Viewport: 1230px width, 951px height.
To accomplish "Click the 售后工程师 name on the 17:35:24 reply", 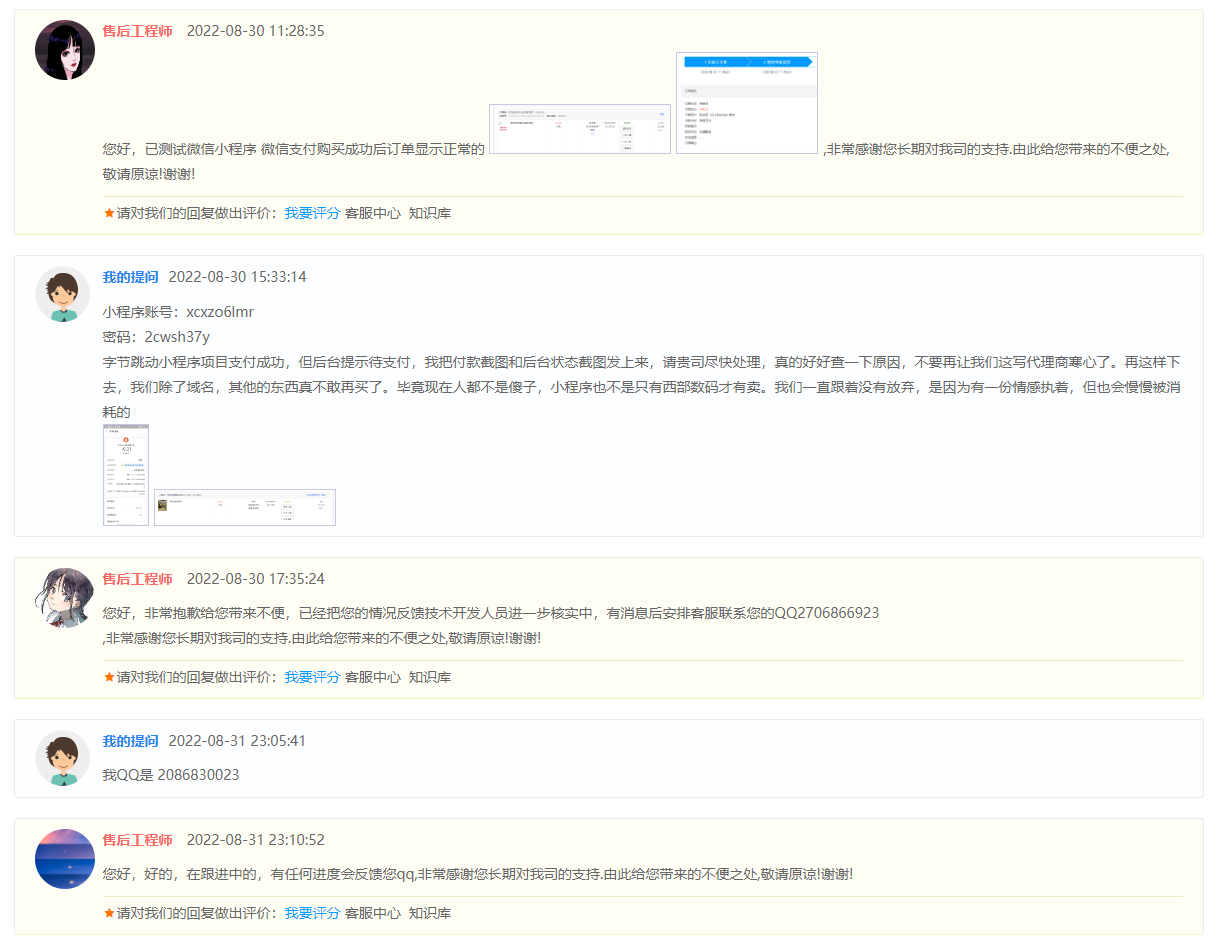I will click(137, 579).
